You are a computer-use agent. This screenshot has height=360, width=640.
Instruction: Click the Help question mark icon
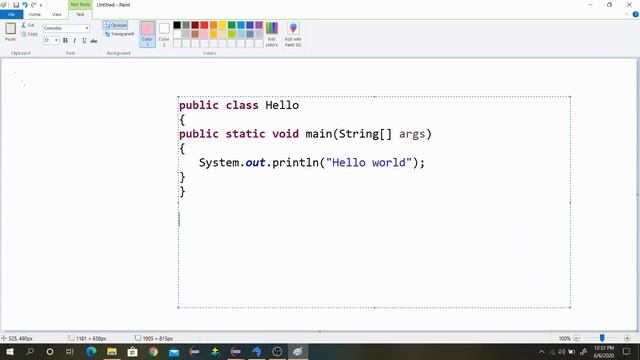tap(636, 14)
